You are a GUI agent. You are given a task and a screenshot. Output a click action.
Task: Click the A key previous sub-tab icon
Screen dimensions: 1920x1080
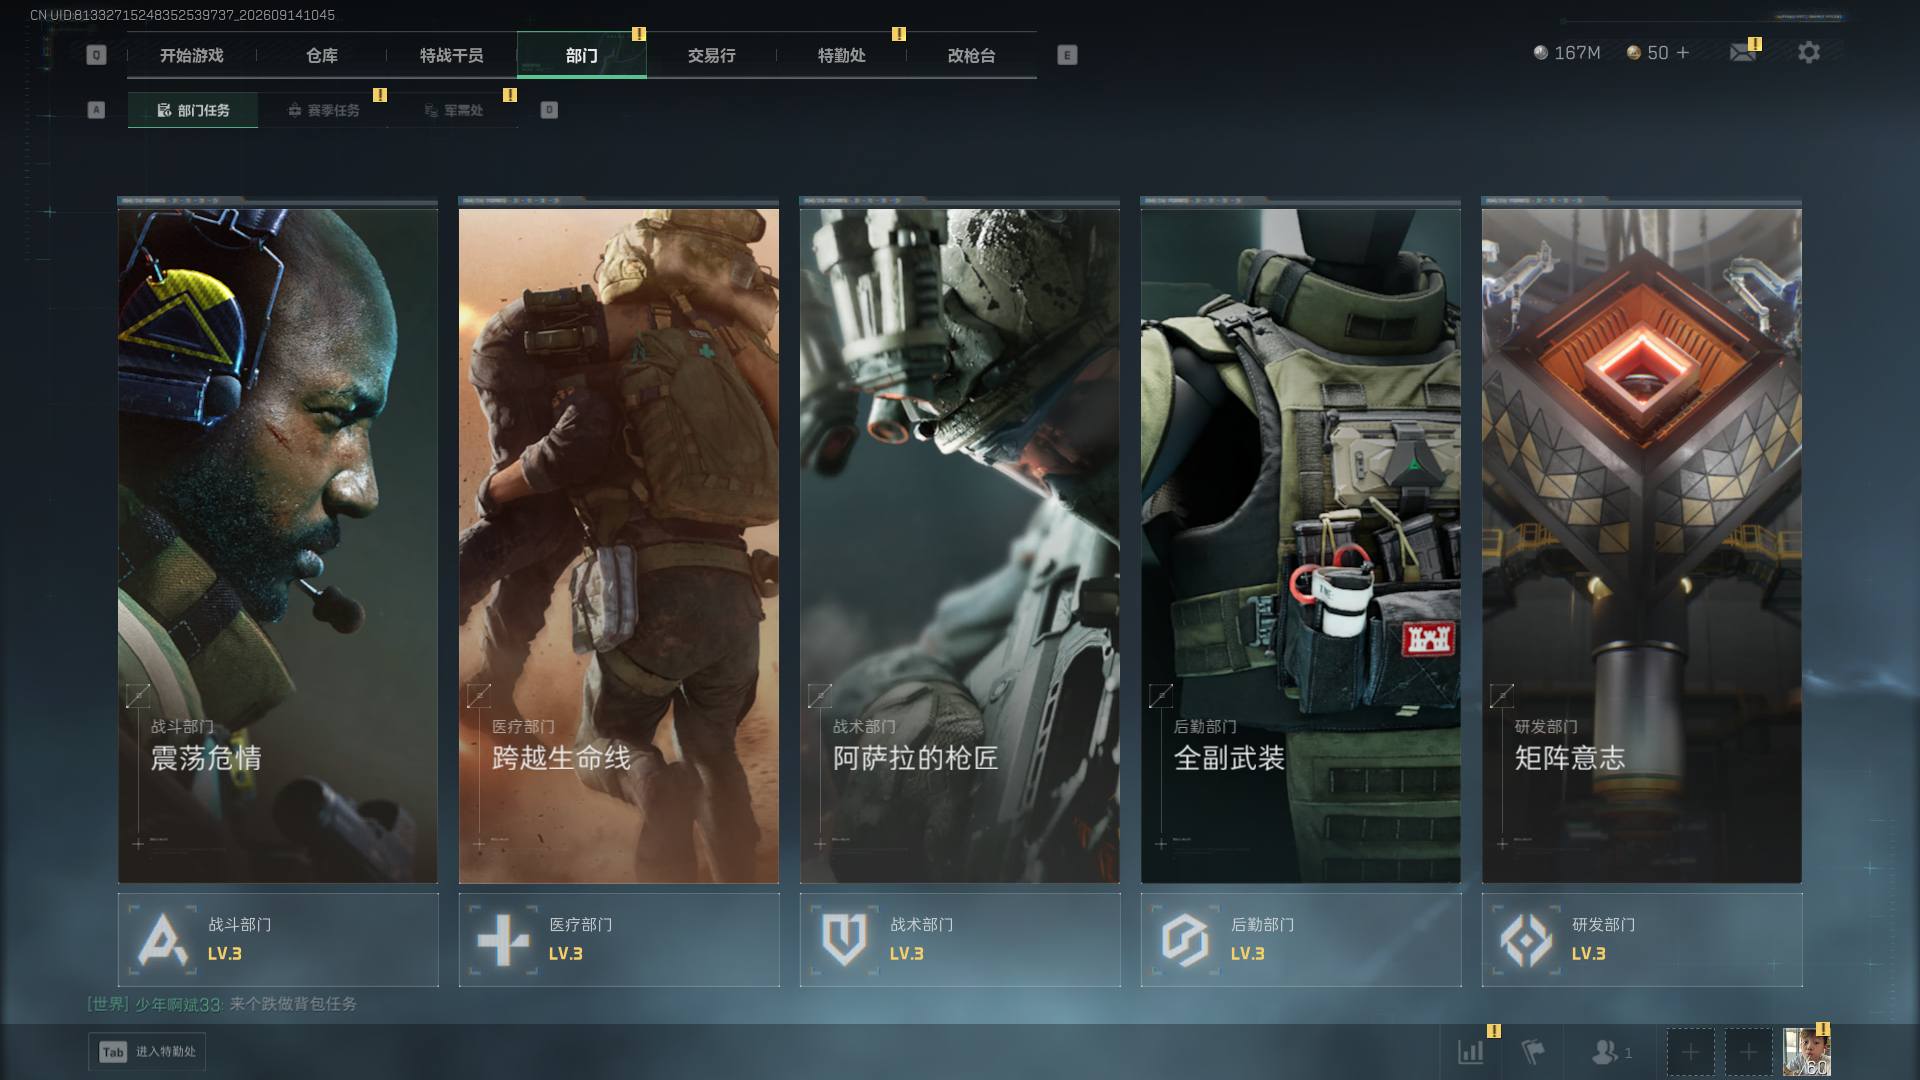96,110
